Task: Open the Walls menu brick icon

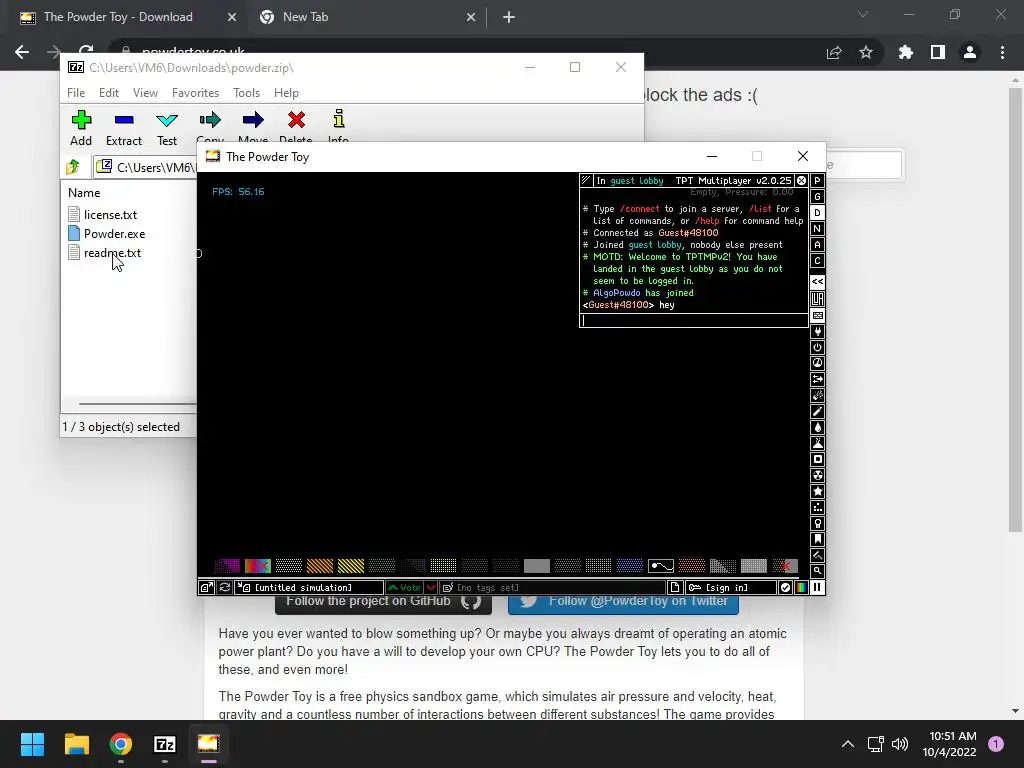Action: tap(817, 315)
